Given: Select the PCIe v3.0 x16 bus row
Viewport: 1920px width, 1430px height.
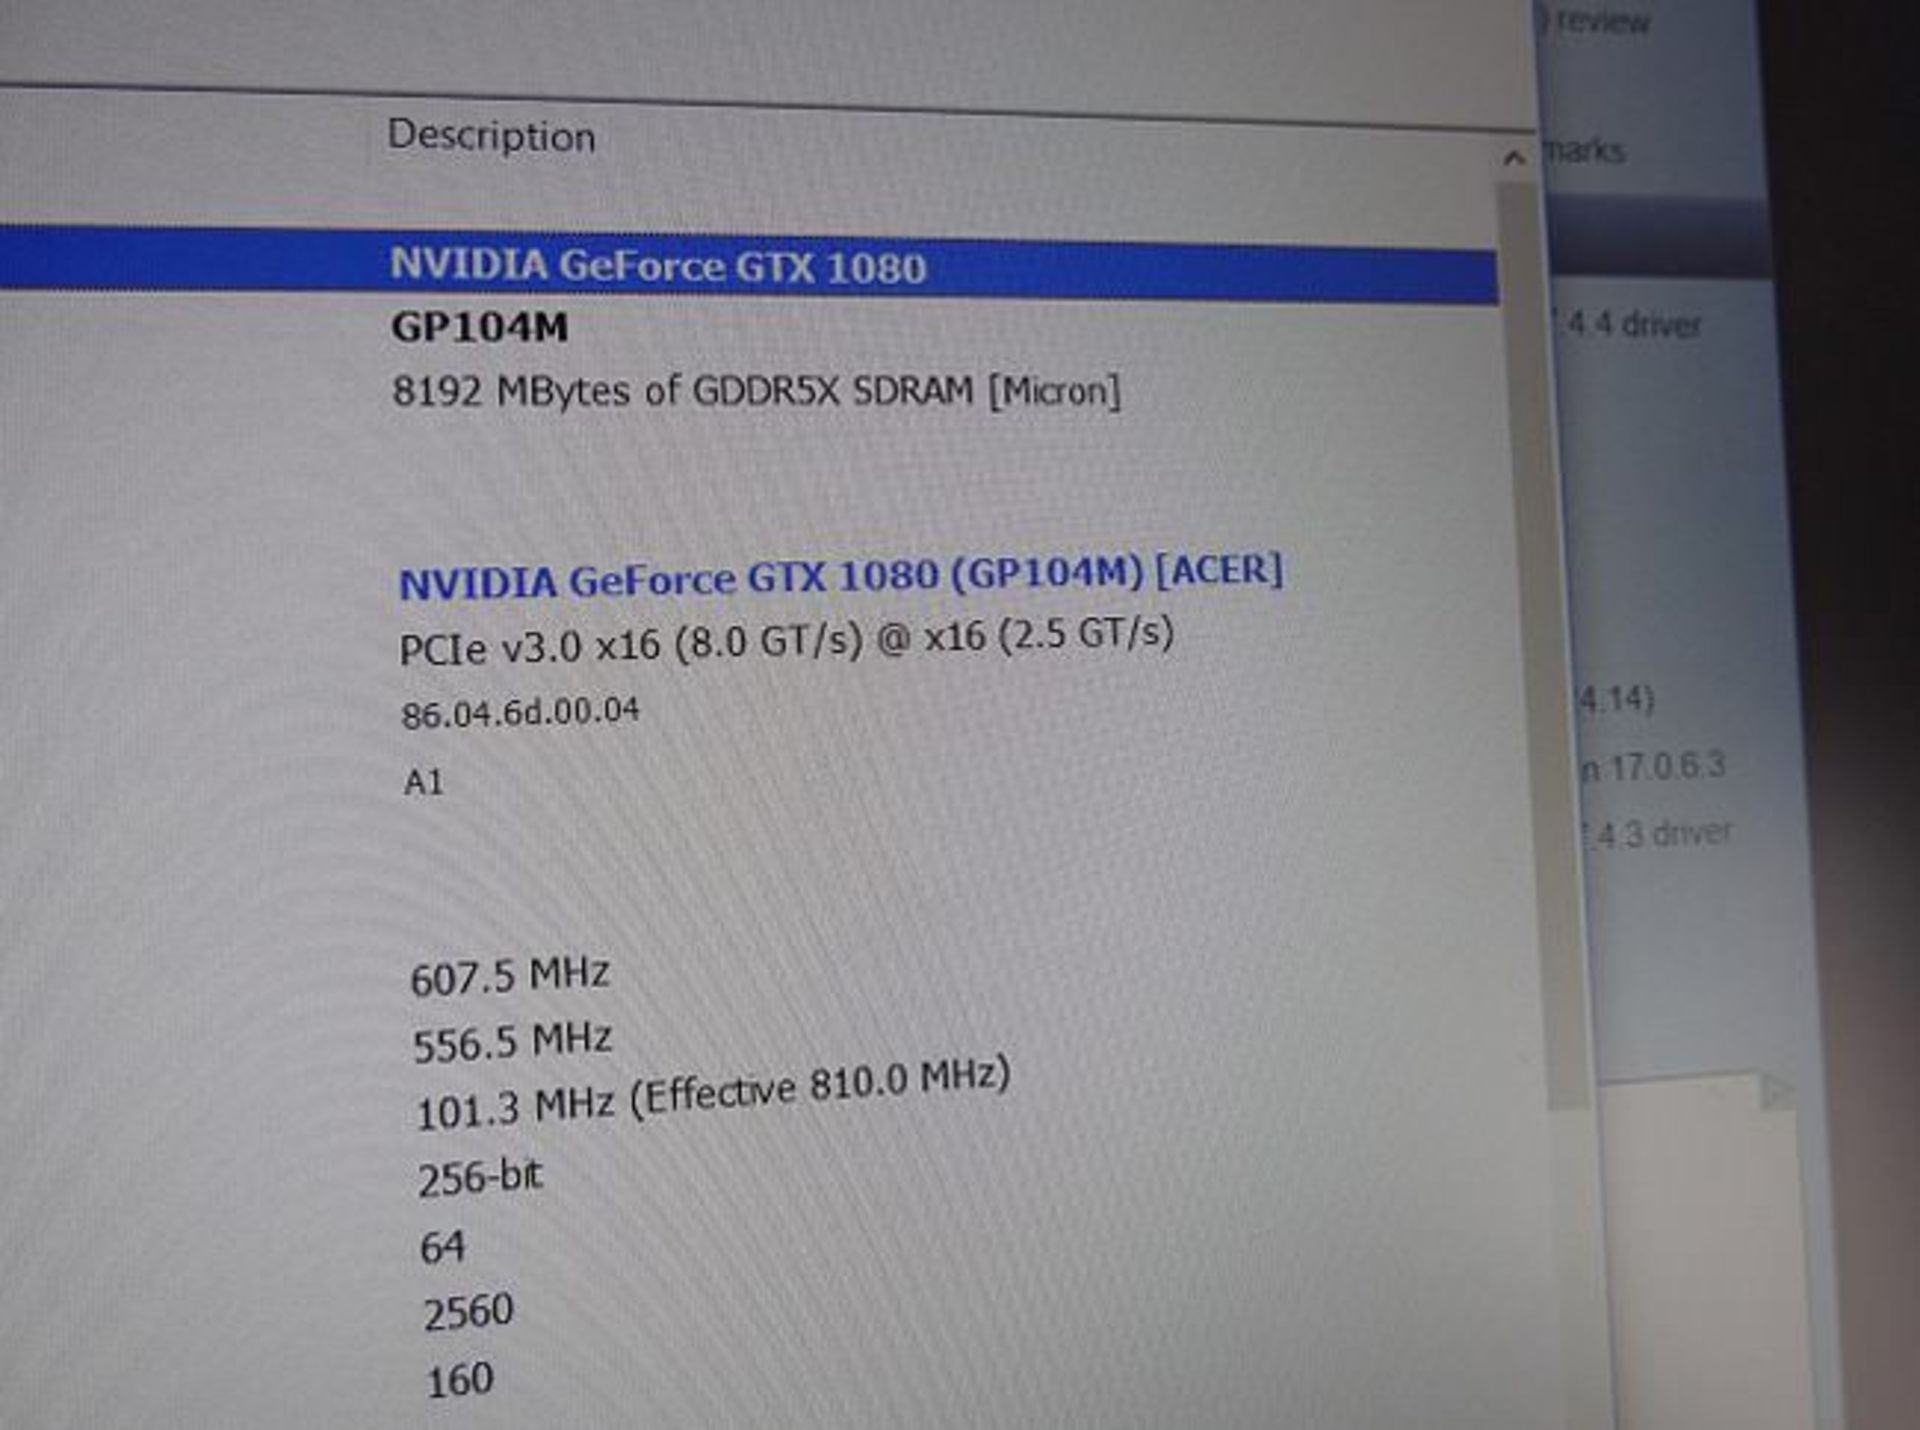Looking at the screenshot, I should point(786,641).
